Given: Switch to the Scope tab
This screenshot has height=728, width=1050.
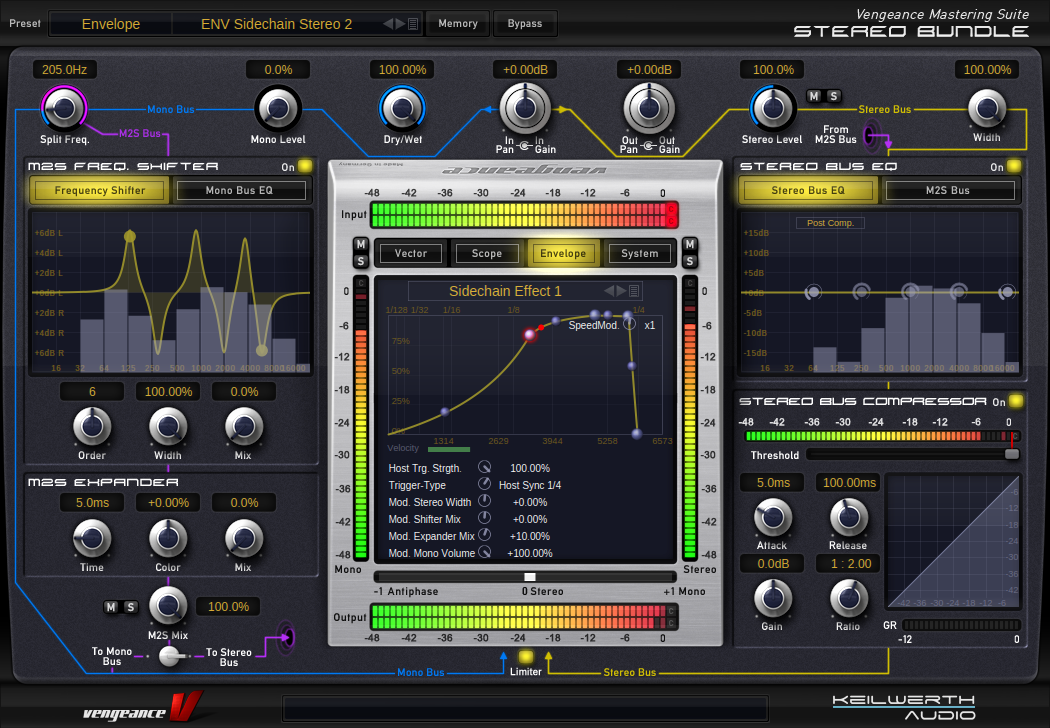Looking at the screenshot, I should tap(487, 253).
